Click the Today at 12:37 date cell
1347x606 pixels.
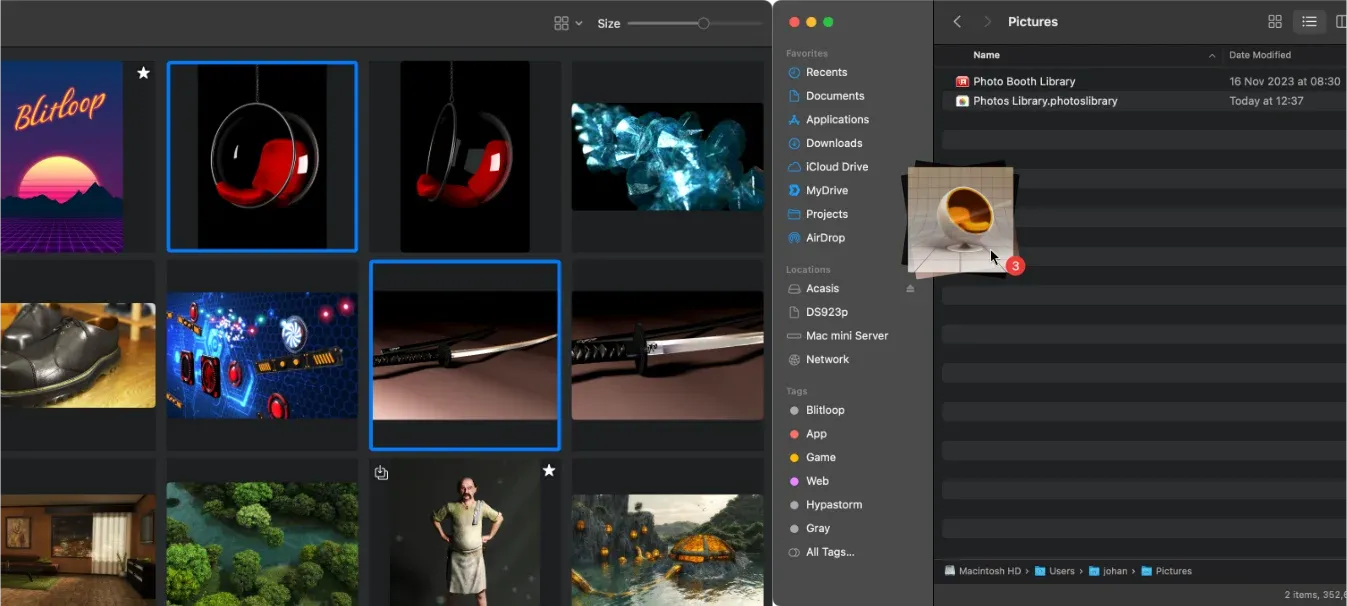point(1266,101)
